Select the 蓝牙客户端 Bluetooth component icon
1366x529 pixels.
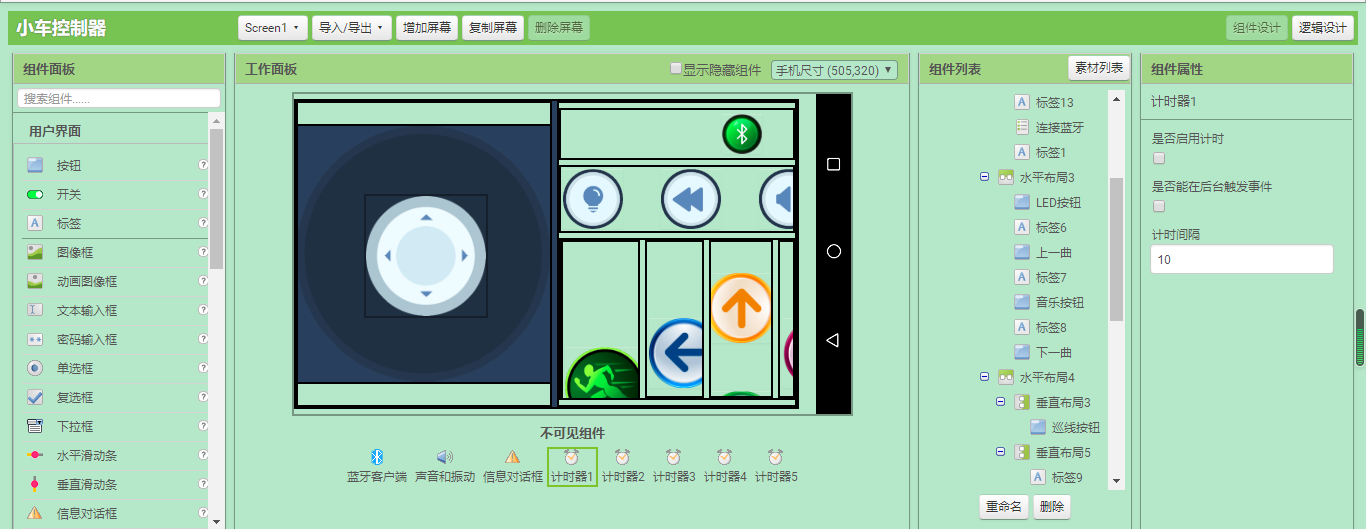pos(377,457)
